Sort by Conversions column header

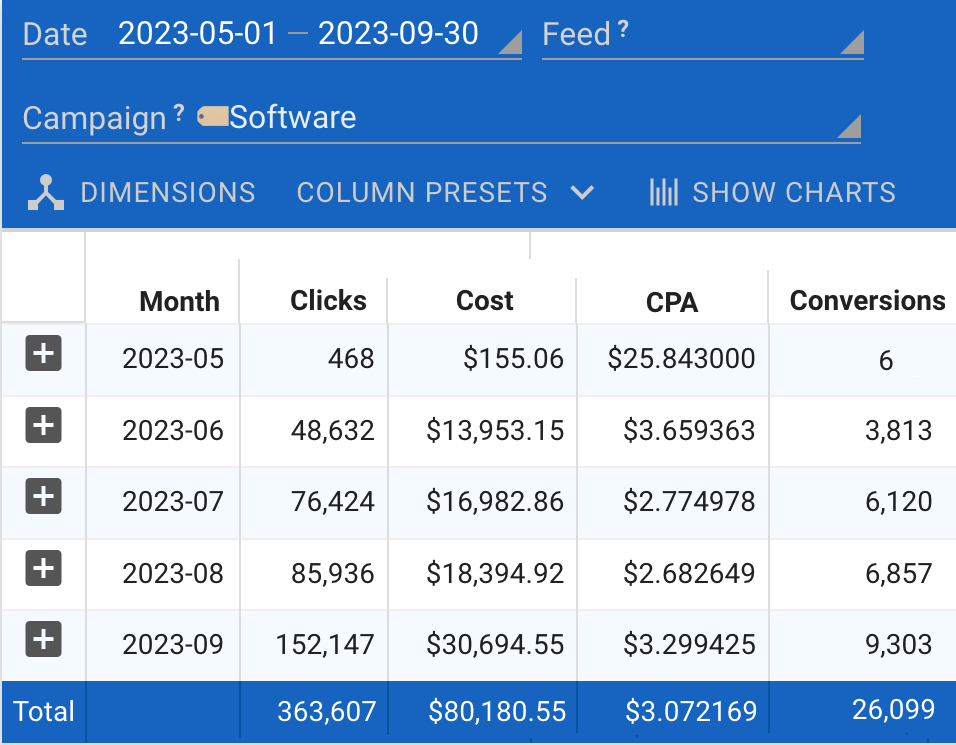(866, 301)
